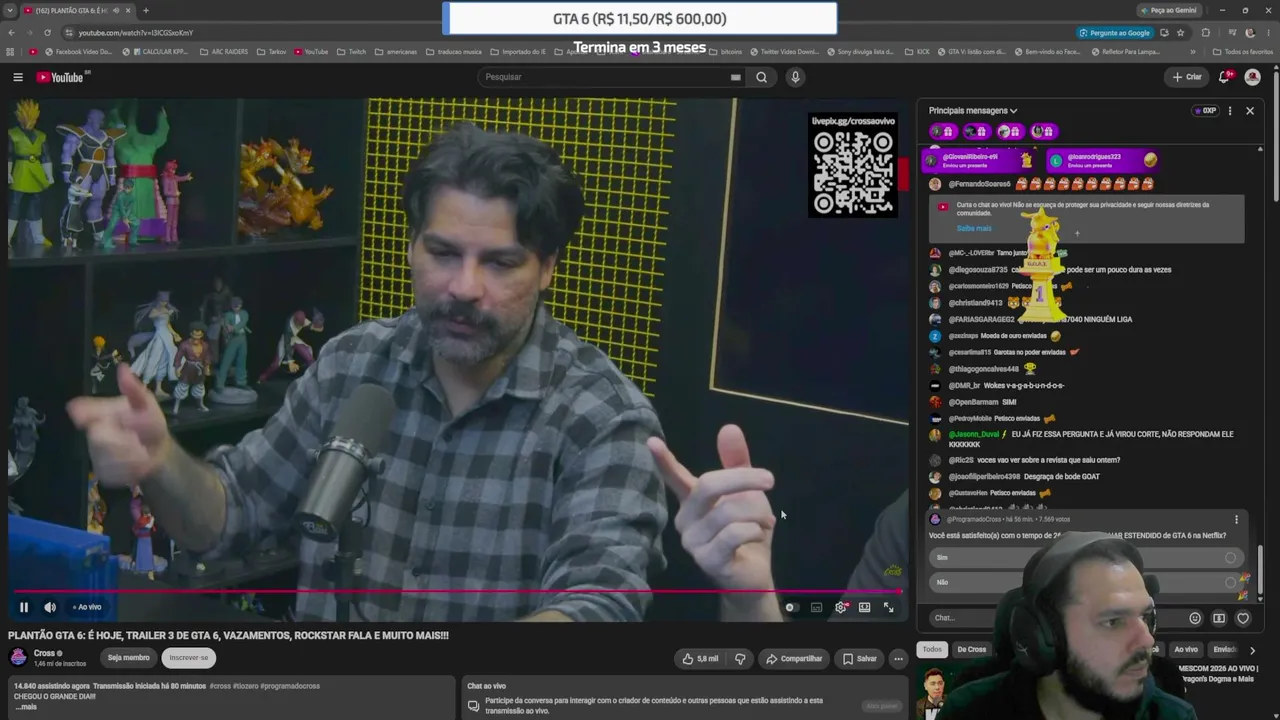This screenshot has height=720, width=1280.
Task: Open the YouTube guide hamburger menu
Action: click(18, 77)
